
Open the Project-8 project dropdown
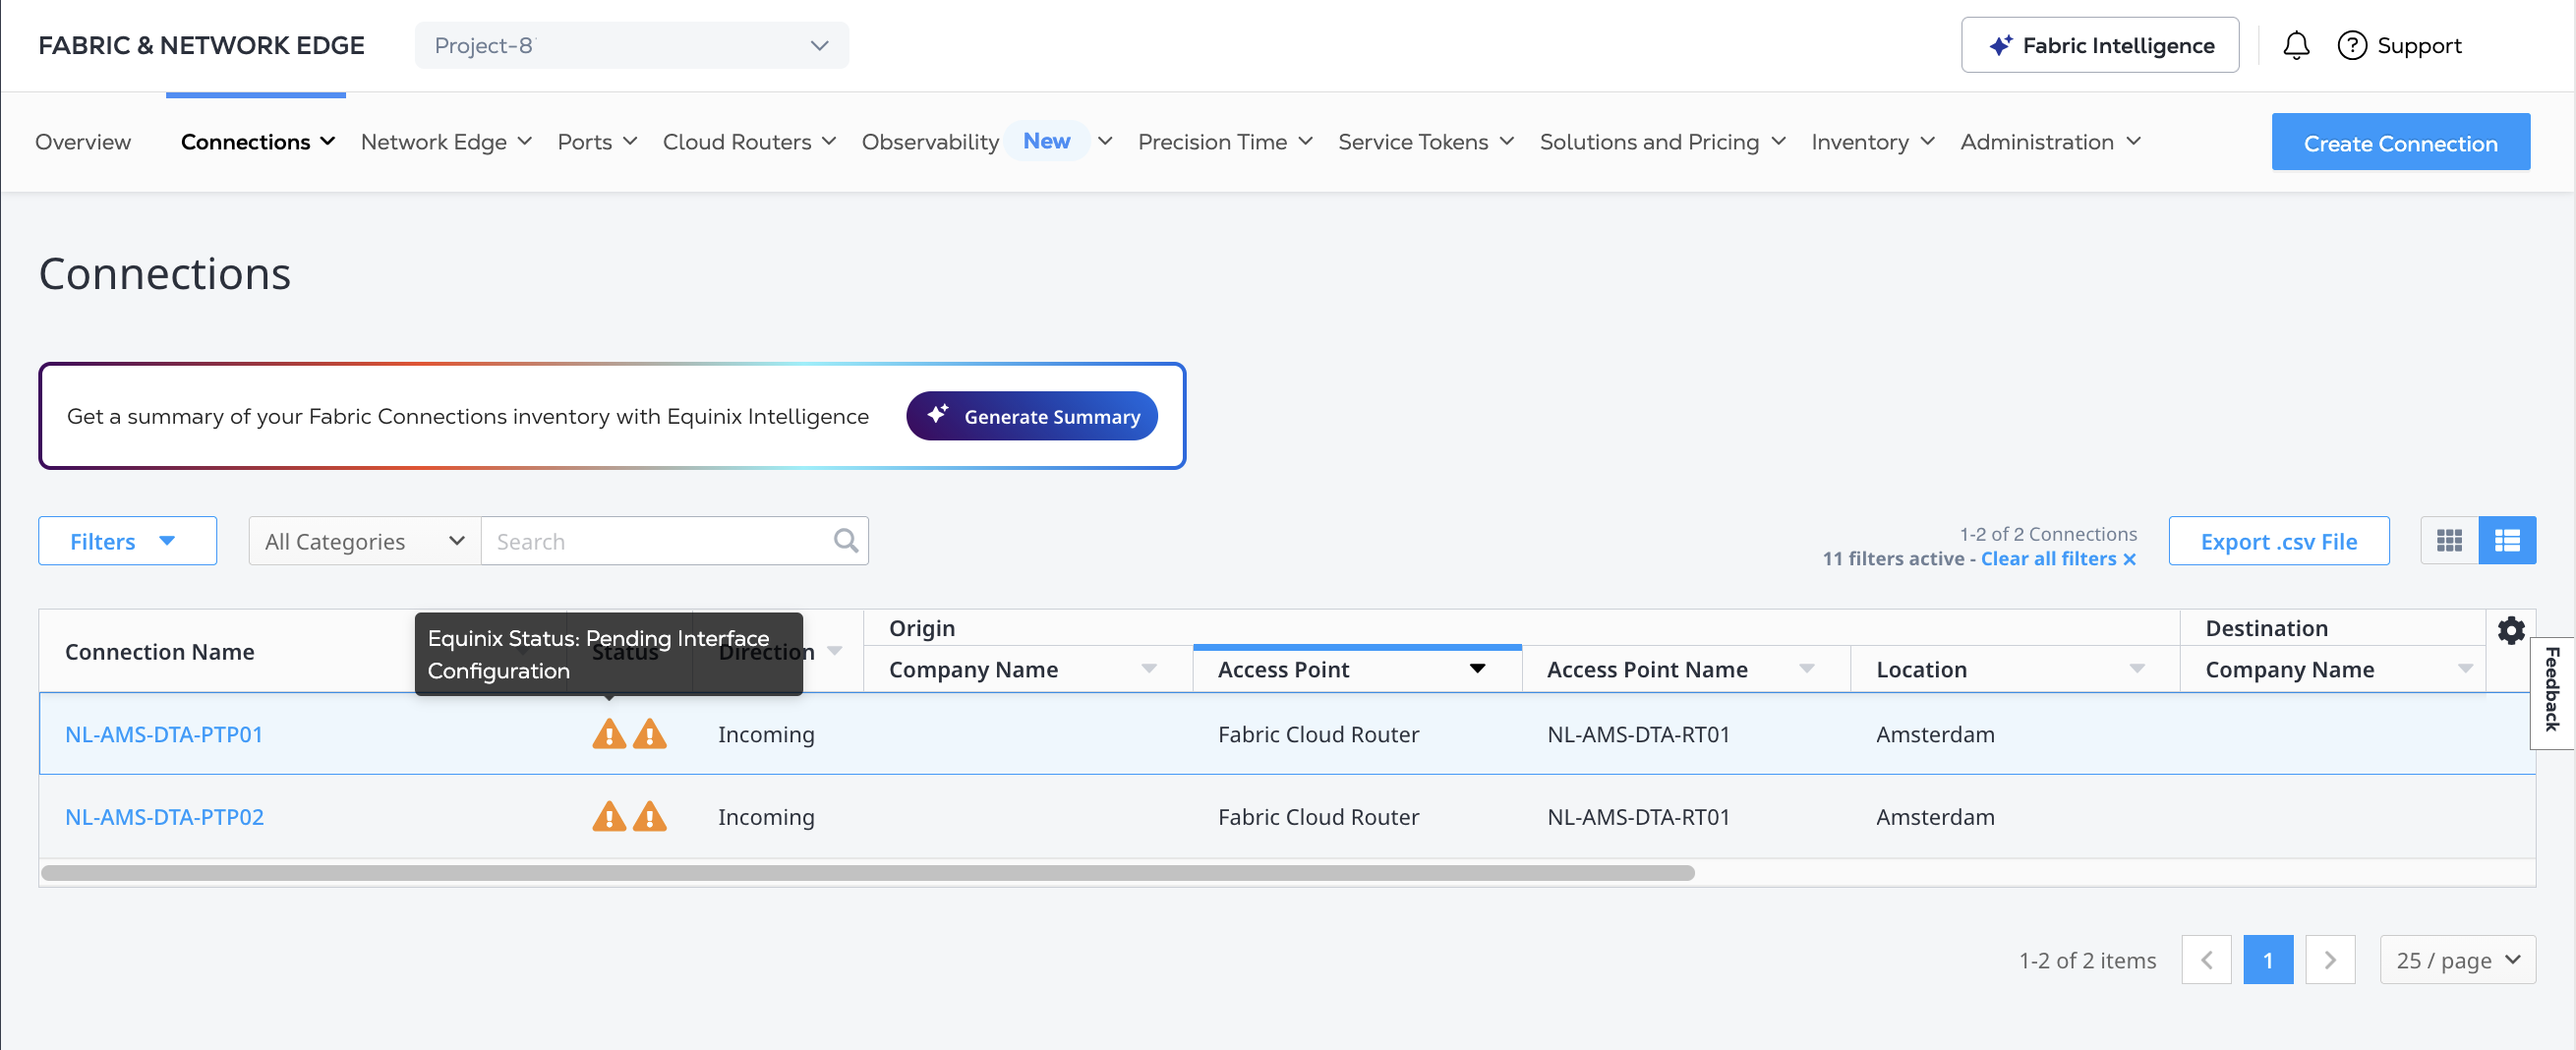coord(631,45)
